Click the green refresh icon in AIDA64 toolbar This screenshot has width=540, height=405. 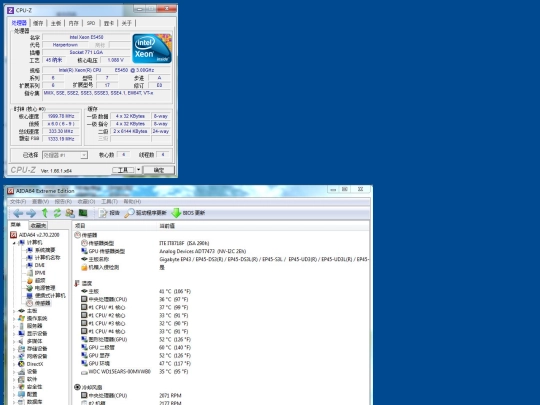pyautogui.click(x=57, y=213)
